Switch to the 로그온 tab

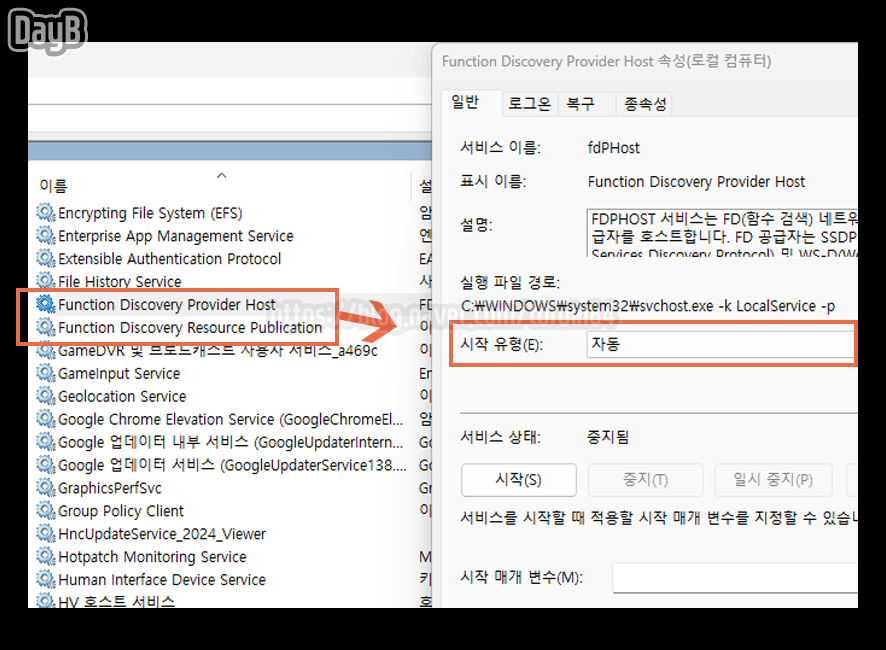(x=528, y=103)
